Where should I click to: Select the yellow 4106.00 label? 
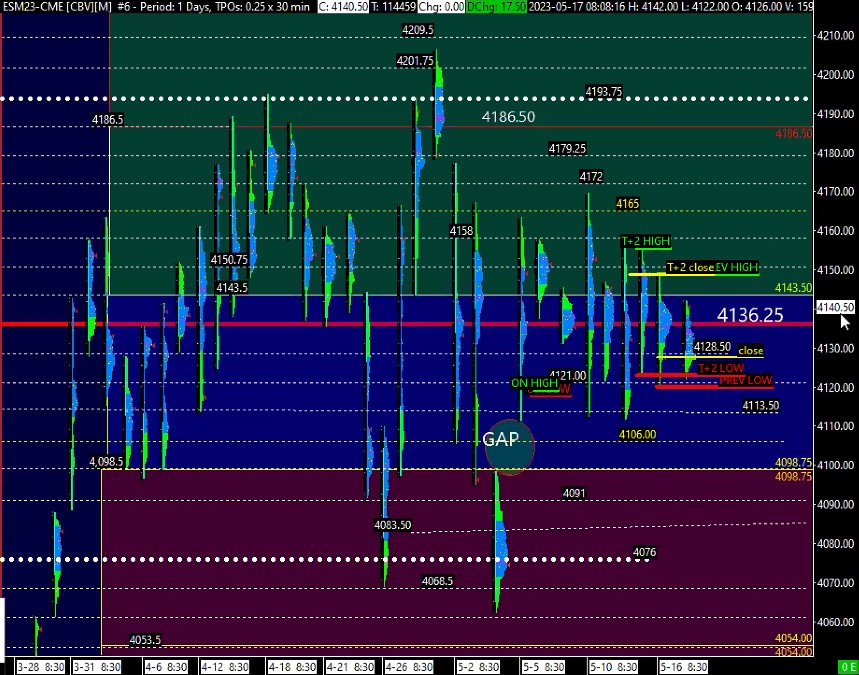pos(637,434)
